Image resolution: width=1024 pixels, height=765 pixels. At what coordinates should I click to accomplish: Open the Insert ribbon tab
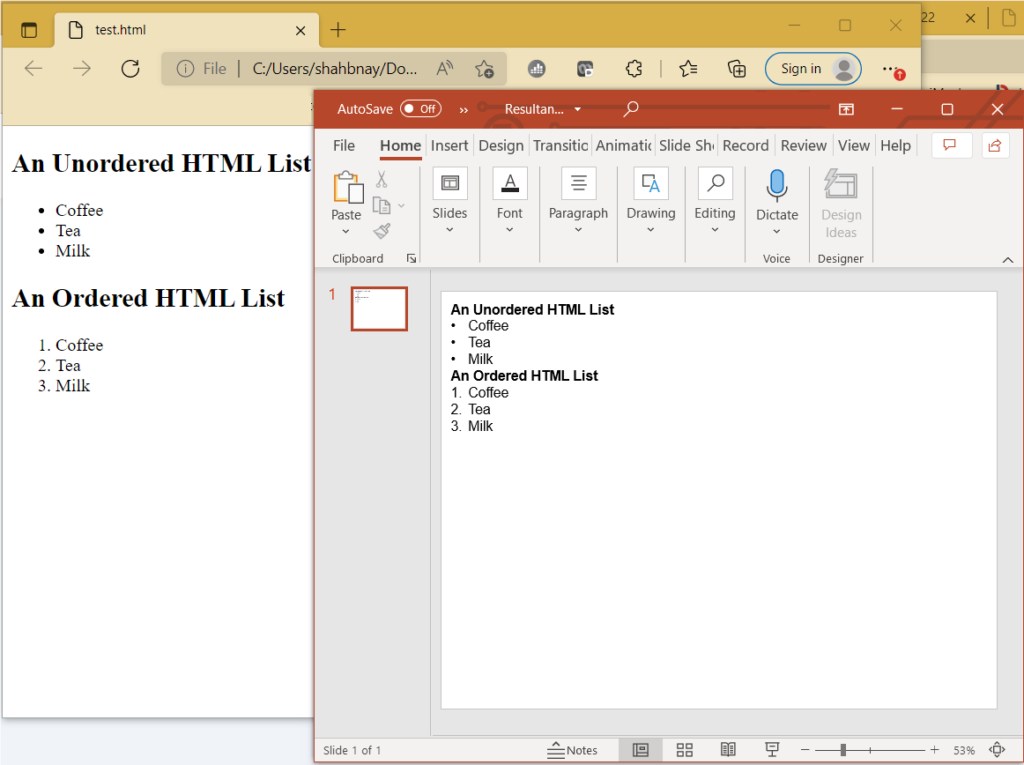point(449,145)
